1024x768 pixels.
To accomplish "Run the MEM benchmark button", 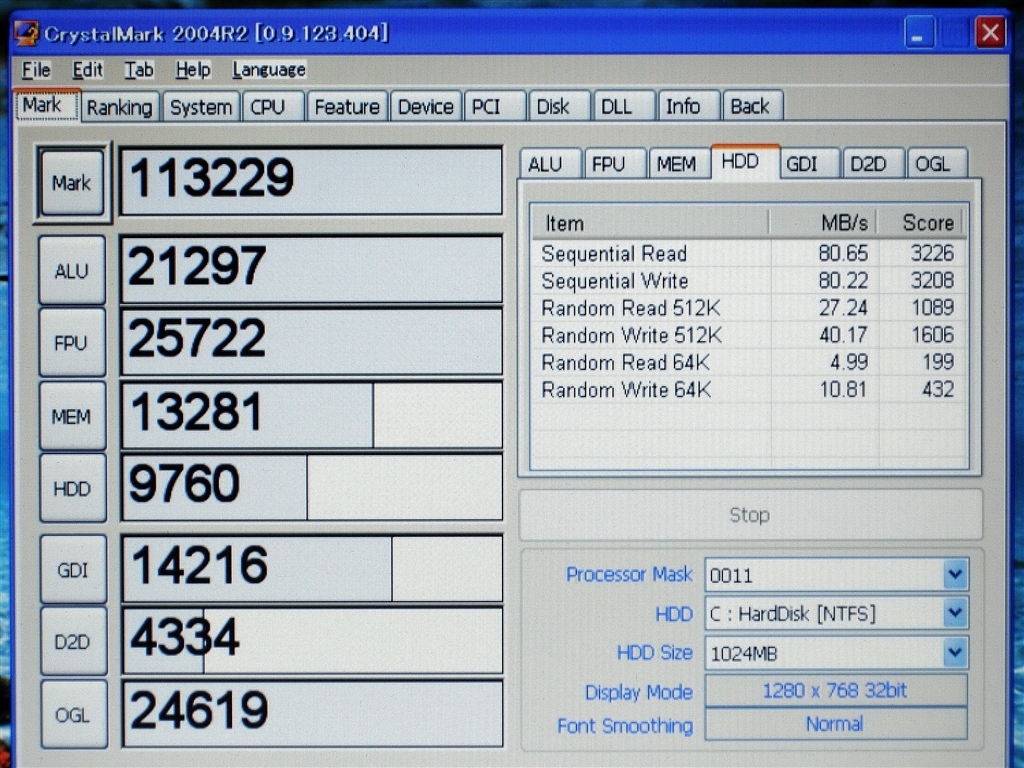I will coord(72,416).
